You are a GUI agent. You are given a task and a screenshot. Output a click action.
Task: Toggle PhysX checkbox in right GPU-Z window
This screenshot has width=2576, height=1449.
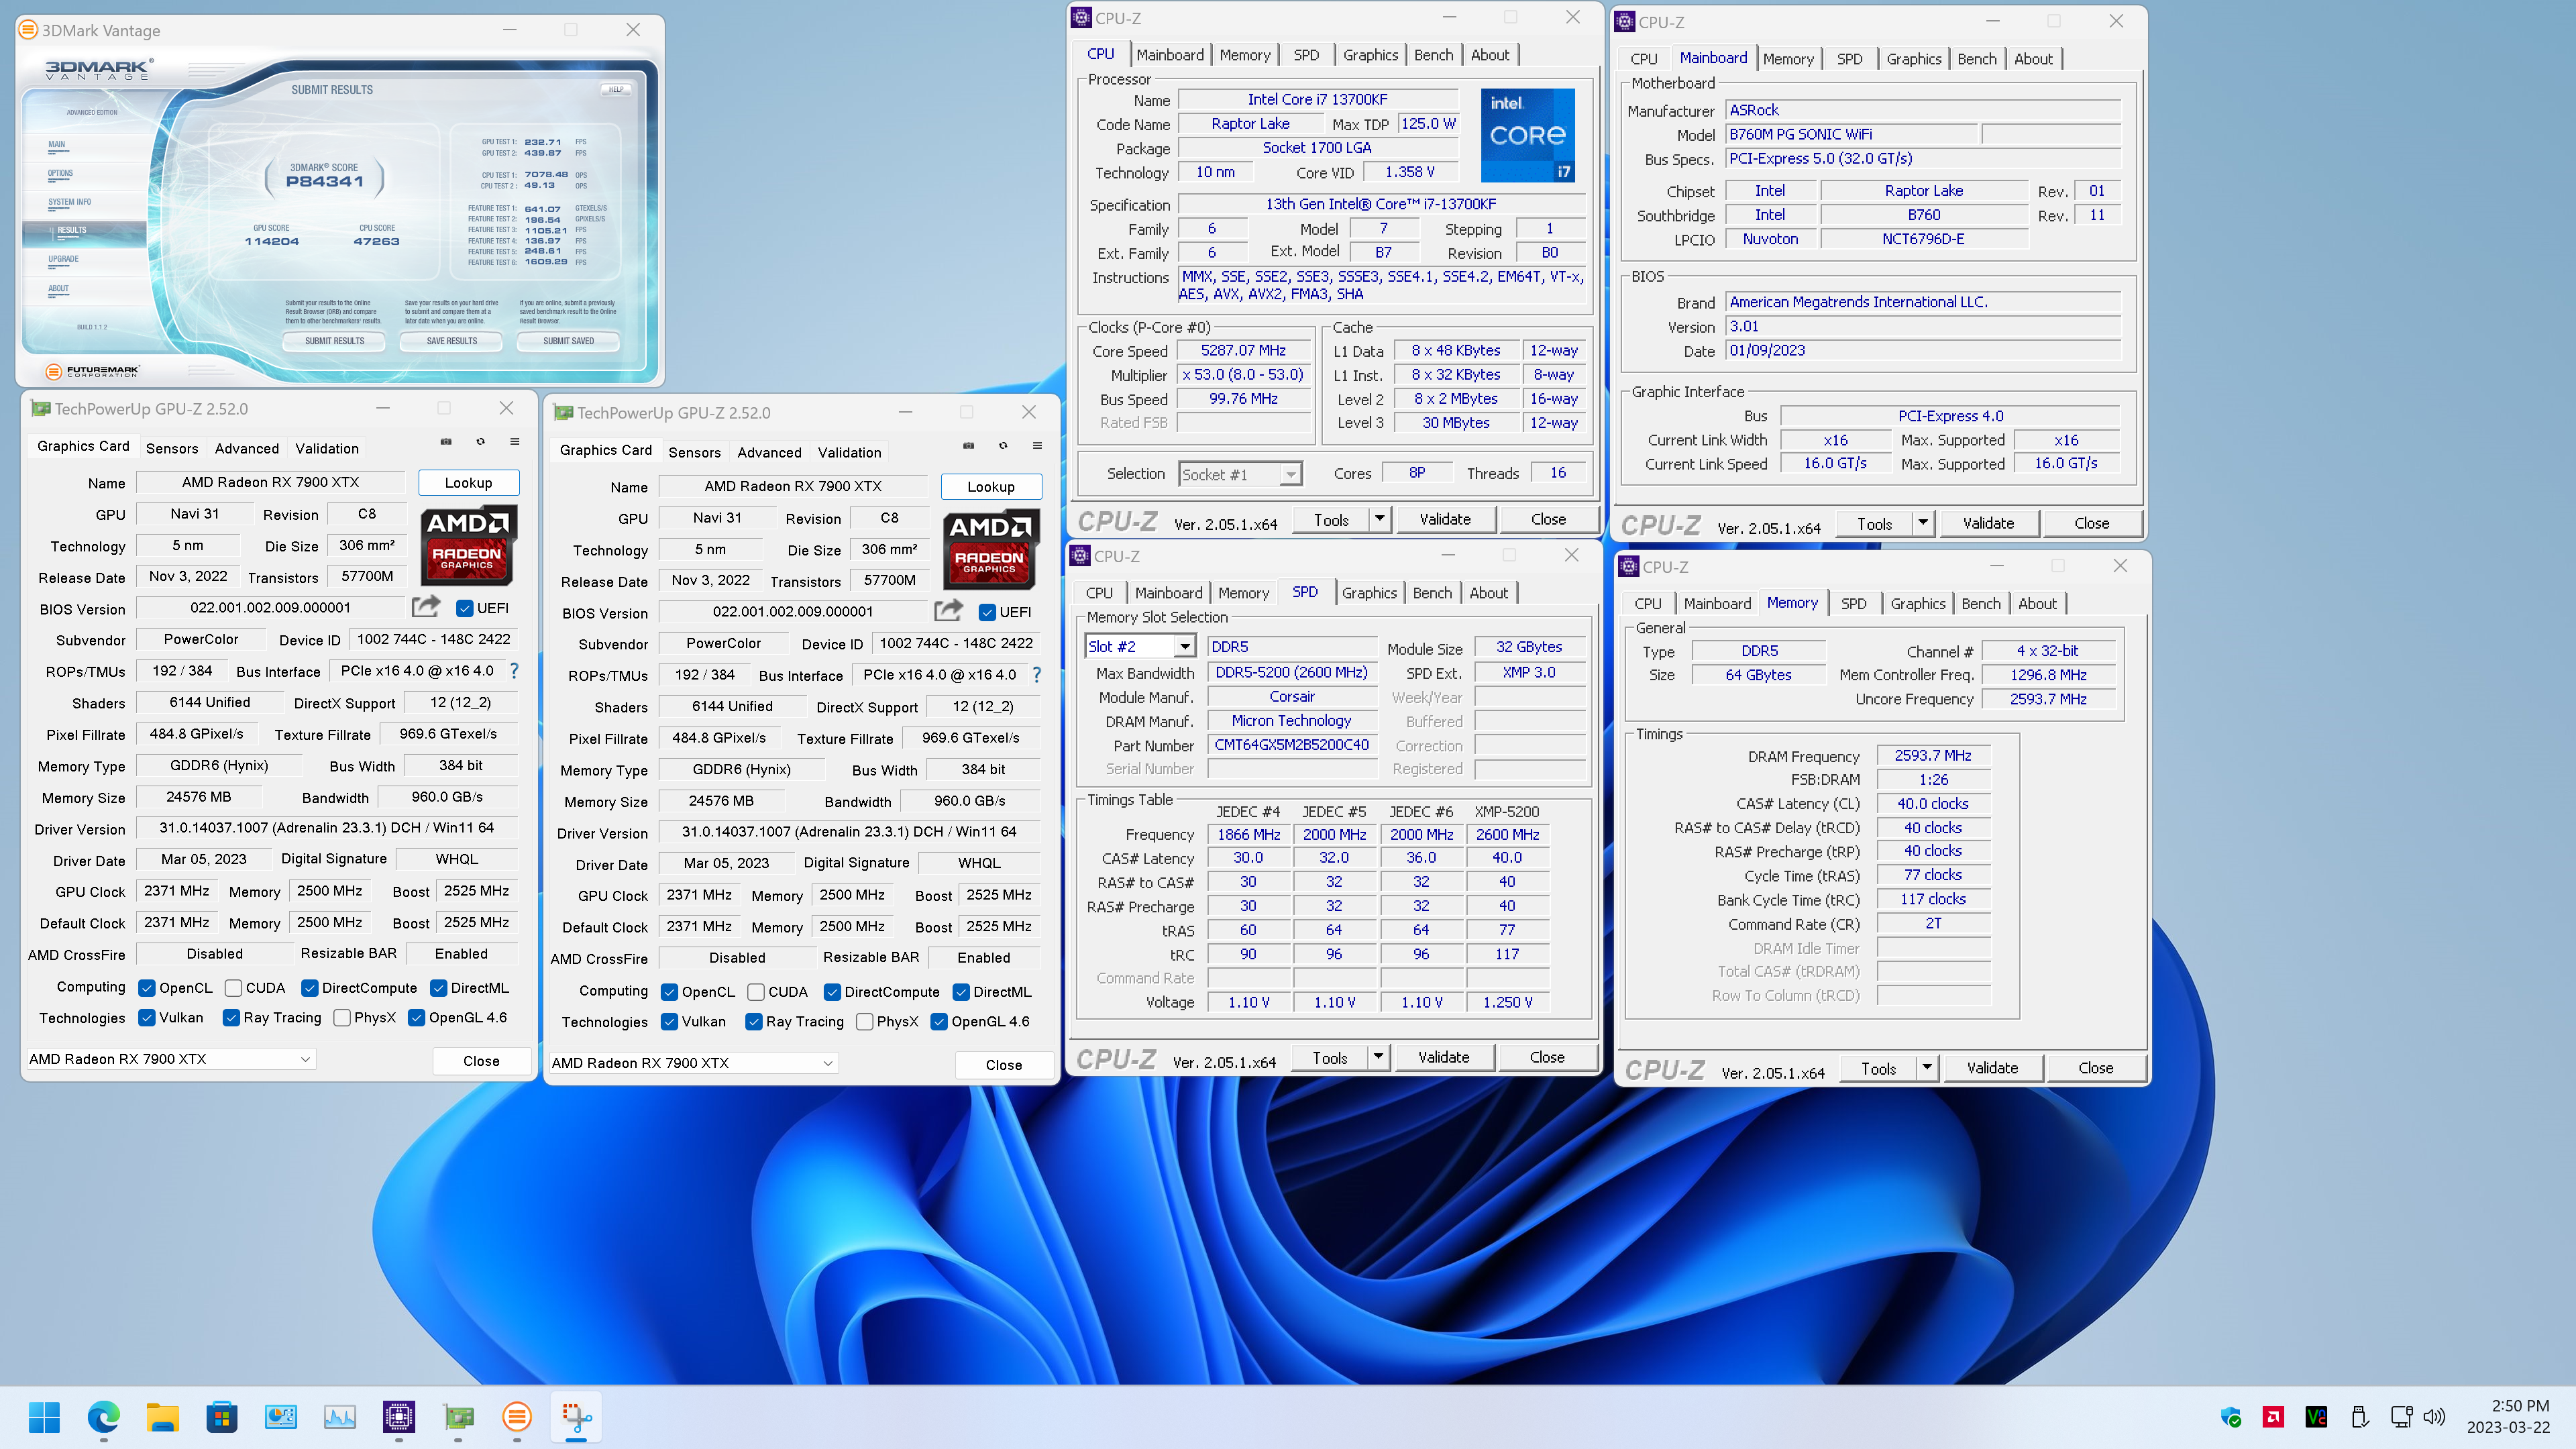(x=865, y=1022)
